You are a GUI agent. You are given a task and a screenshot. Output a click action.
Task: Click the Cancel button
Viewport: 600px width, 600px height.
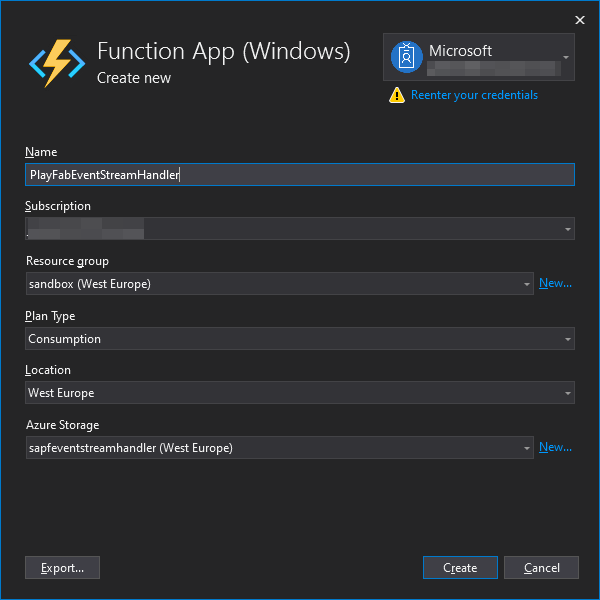click(x=541, y=567)
